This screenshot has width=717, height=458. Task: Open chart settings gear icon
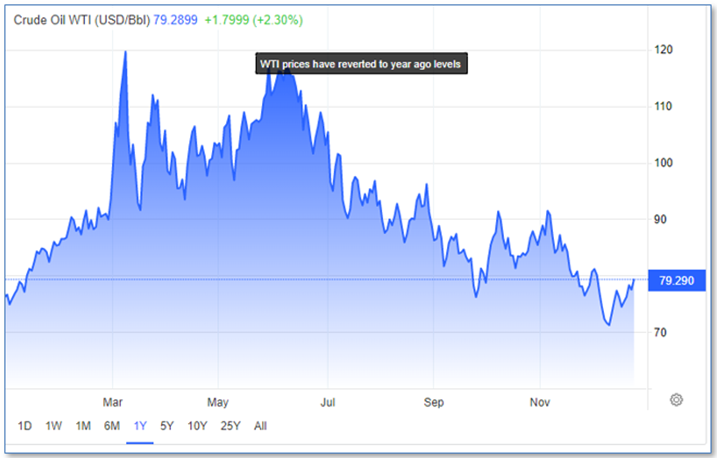pos(676,400)
